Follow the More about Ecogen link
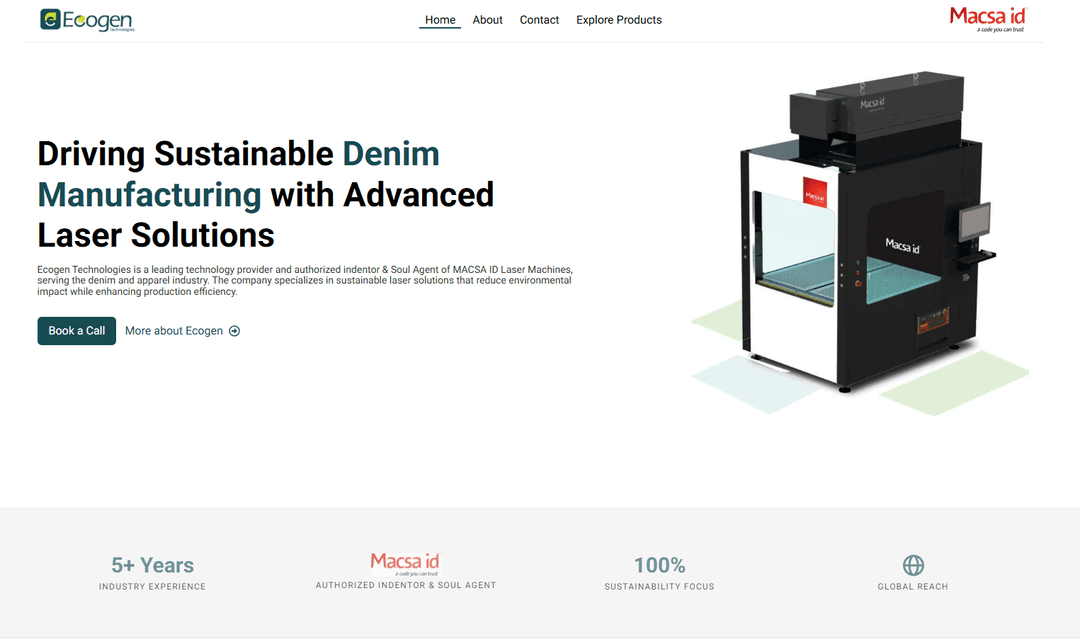Viewport: 1080px width, 640px height. [174, 331]
